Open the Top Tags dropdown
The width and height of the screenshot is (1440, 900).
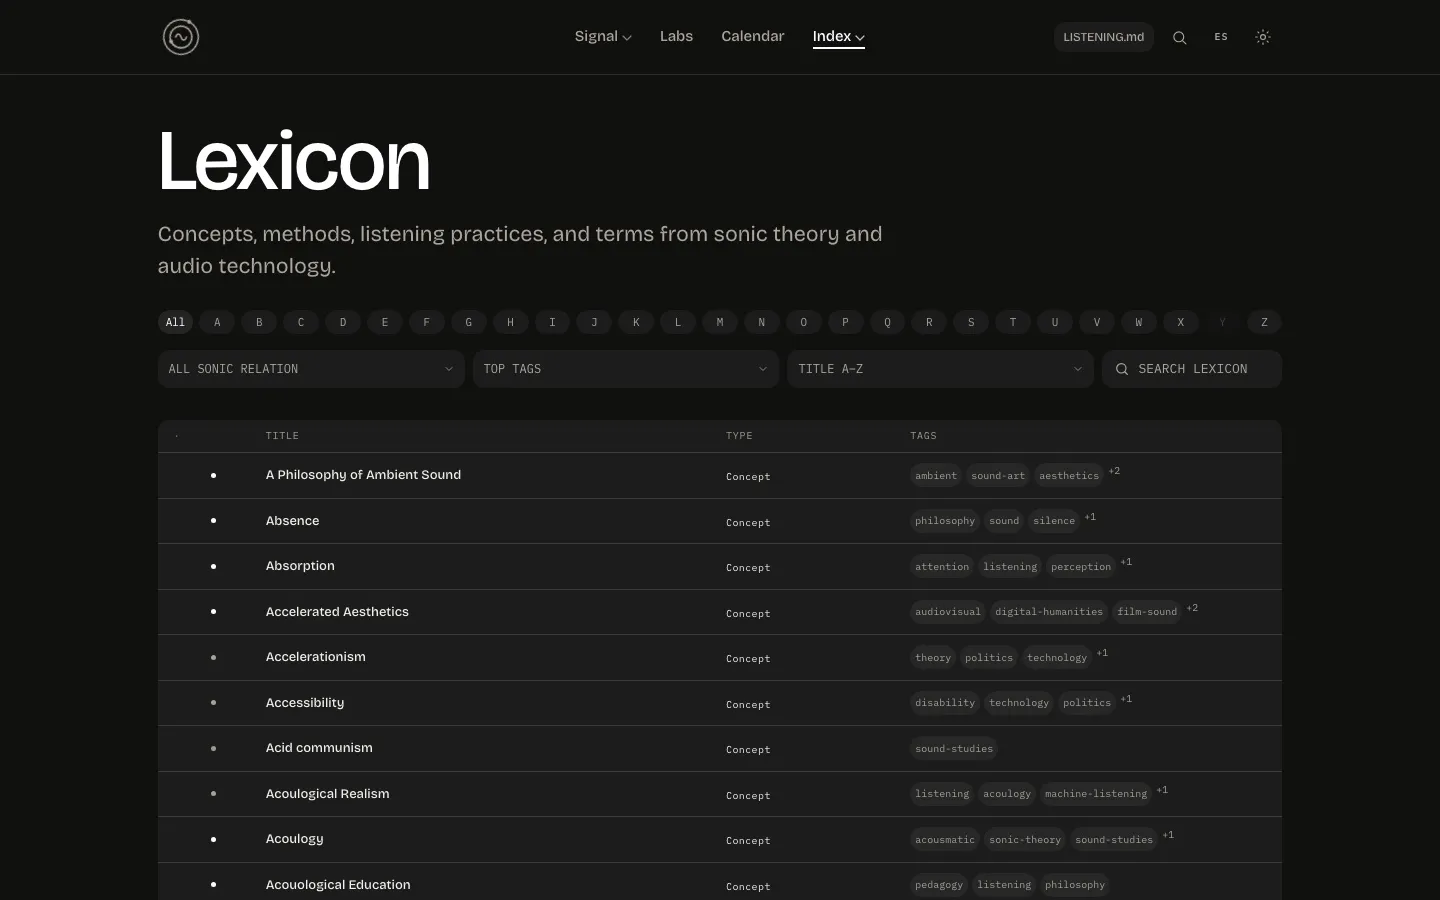[x=626, y=369]
